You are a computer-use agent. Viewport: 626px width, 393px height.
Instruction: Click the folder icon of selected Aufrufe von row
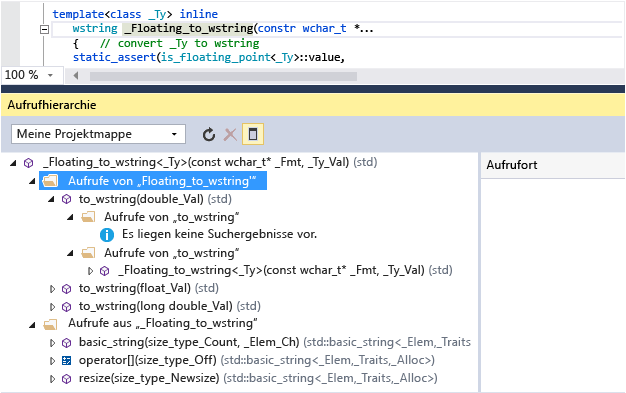50,181
